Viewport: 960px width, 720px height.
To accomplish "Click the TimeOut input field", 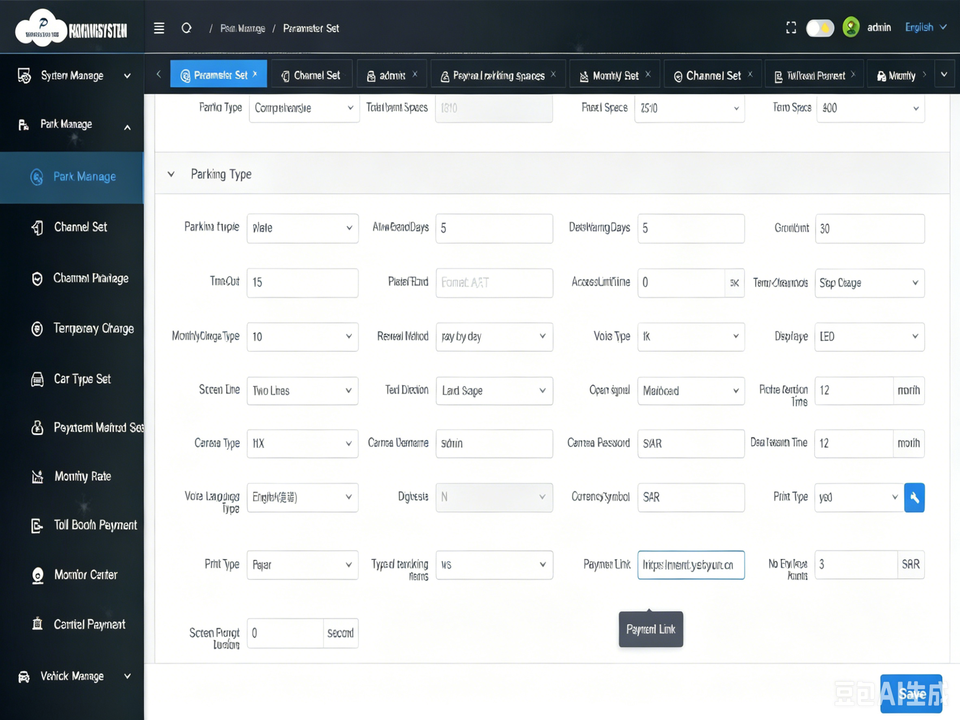I will pyautogui.click(x=302, y=283).
